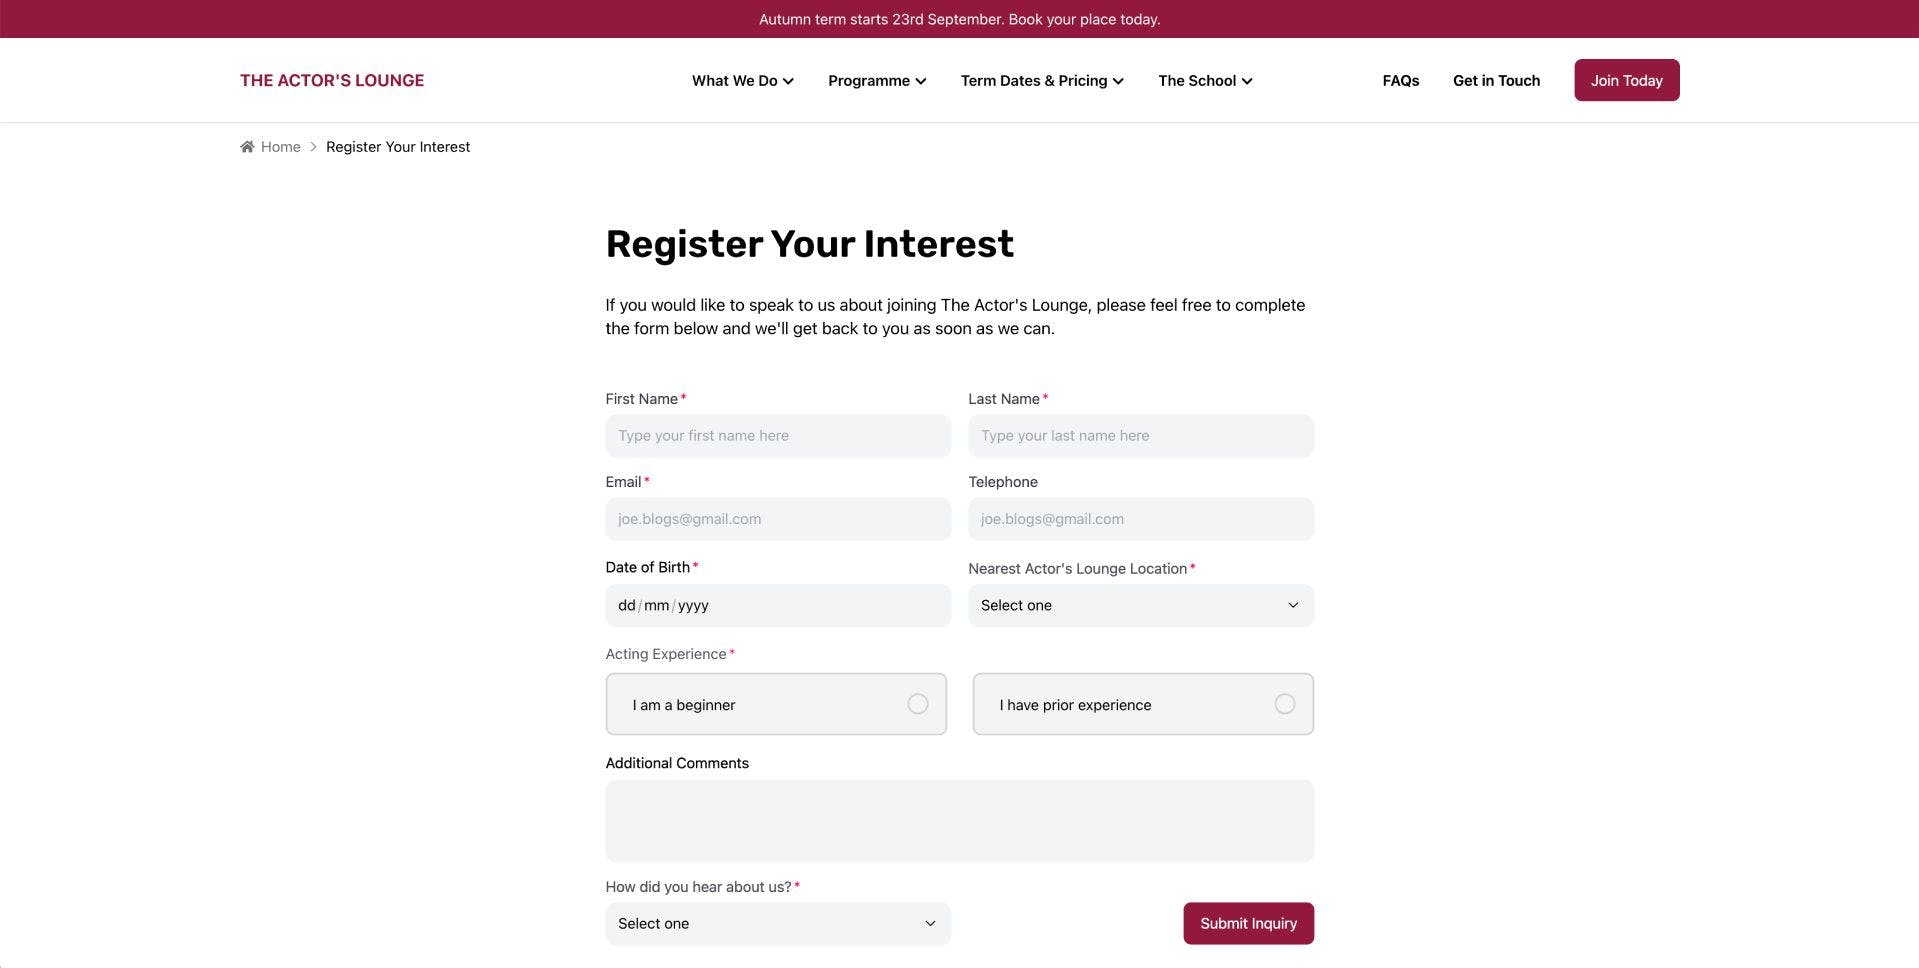Expand the What We Do menu
The width and height of the screenshot is (1919, 968).
tap(742, 81)
